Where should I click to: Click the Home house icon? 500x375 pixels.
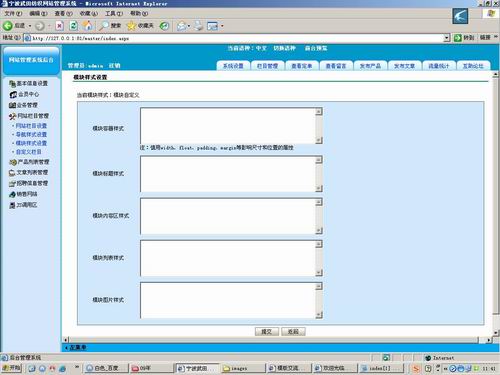88,25
